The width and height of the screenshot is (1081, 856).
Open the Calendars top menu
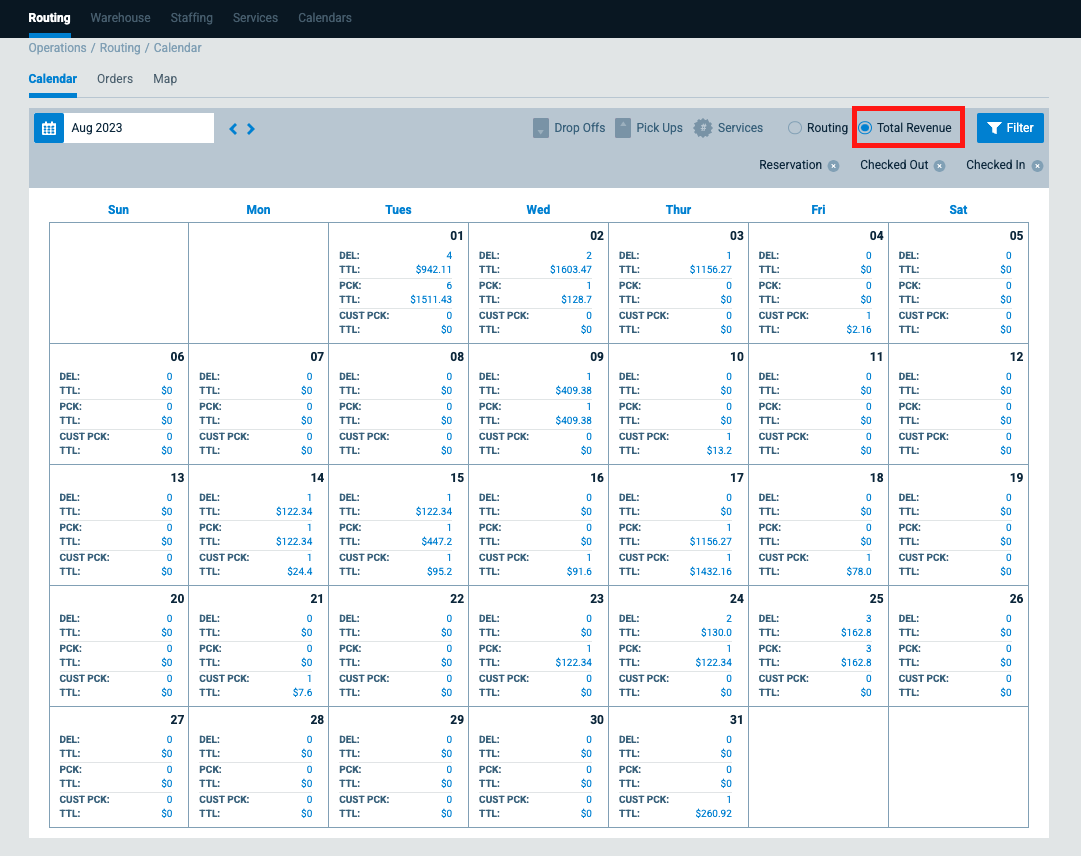(x=325, y=18)
